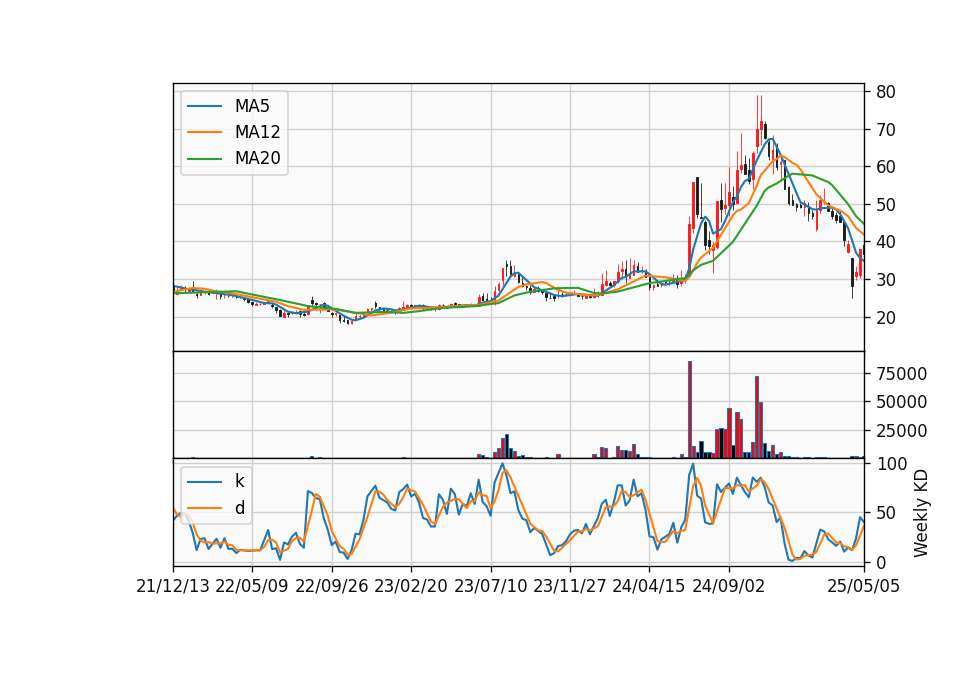Click the MA5 legend label
This screenshot has width=960, height=690.
(252, 106)
